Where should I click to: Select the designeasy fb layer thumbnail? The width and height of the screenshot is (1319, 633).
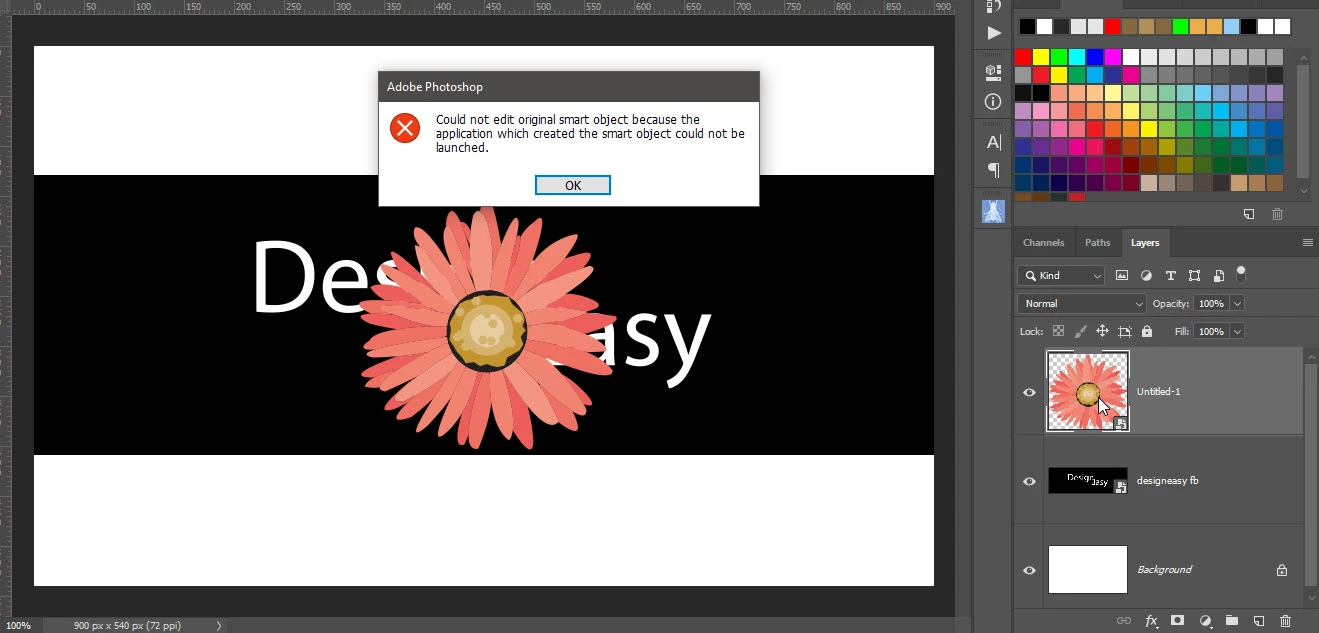coord(1088,480)
